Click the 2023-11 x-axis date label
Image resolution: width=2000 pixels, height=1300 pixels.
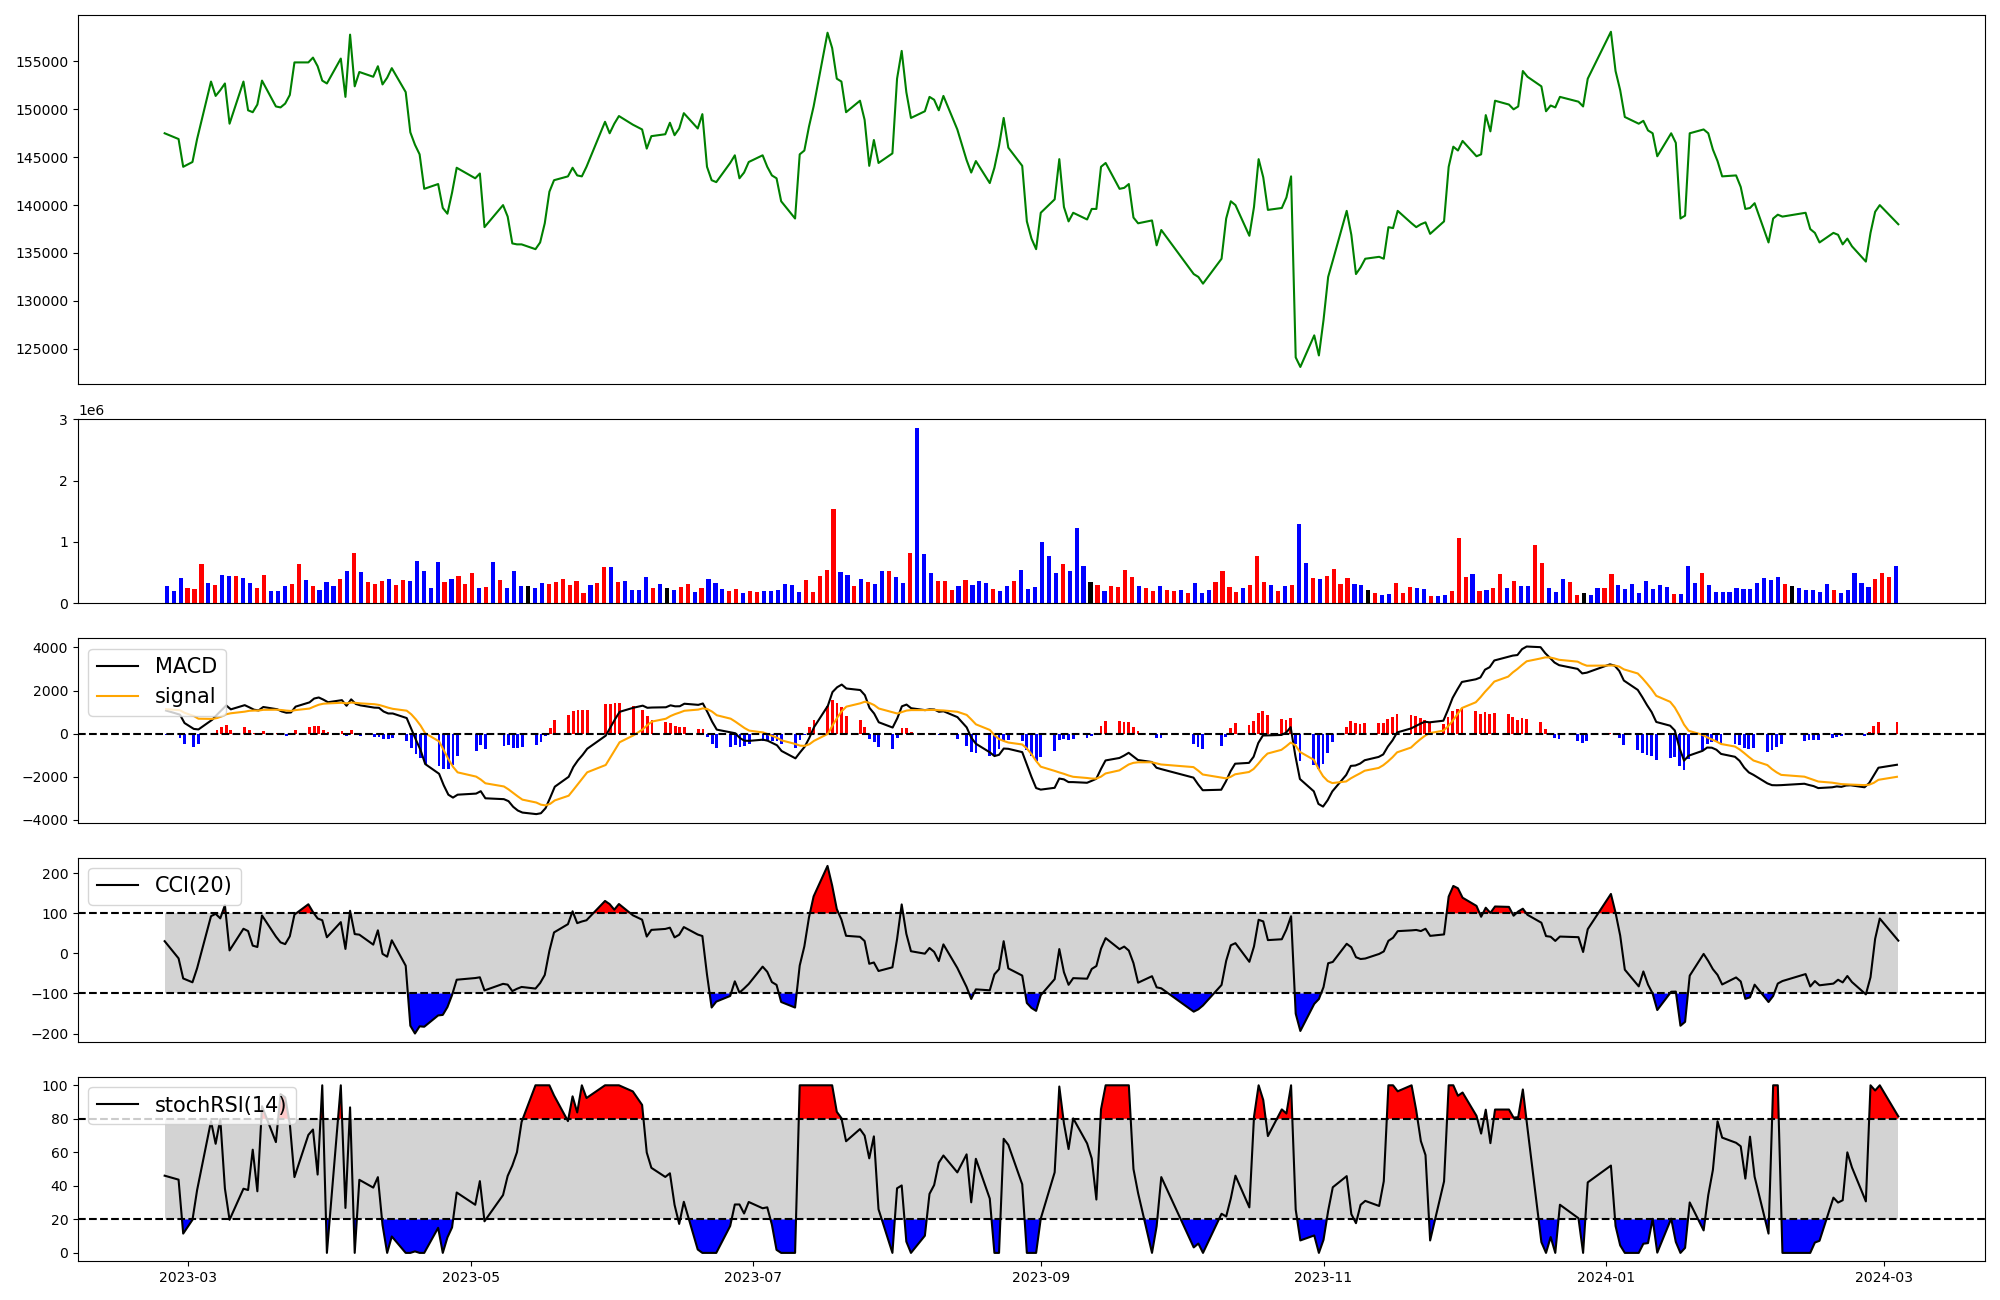coord(1323,1277)
